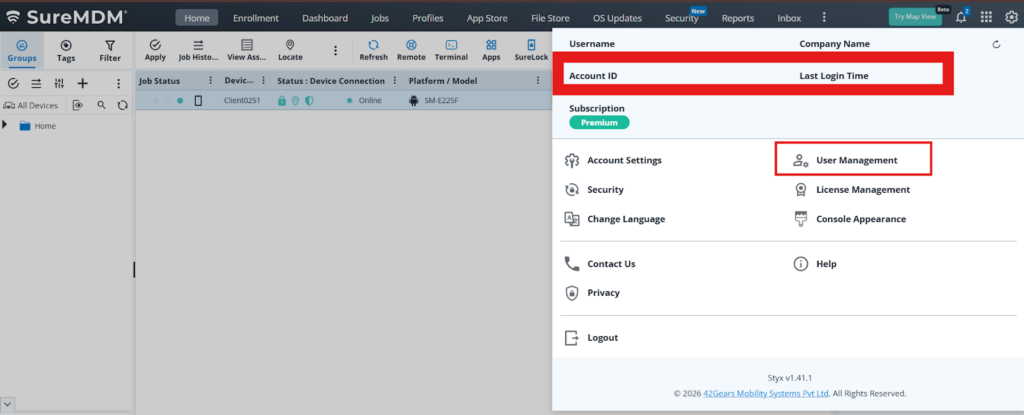Open the Terminal tool

pyautogui.click(x=451, y=50)
